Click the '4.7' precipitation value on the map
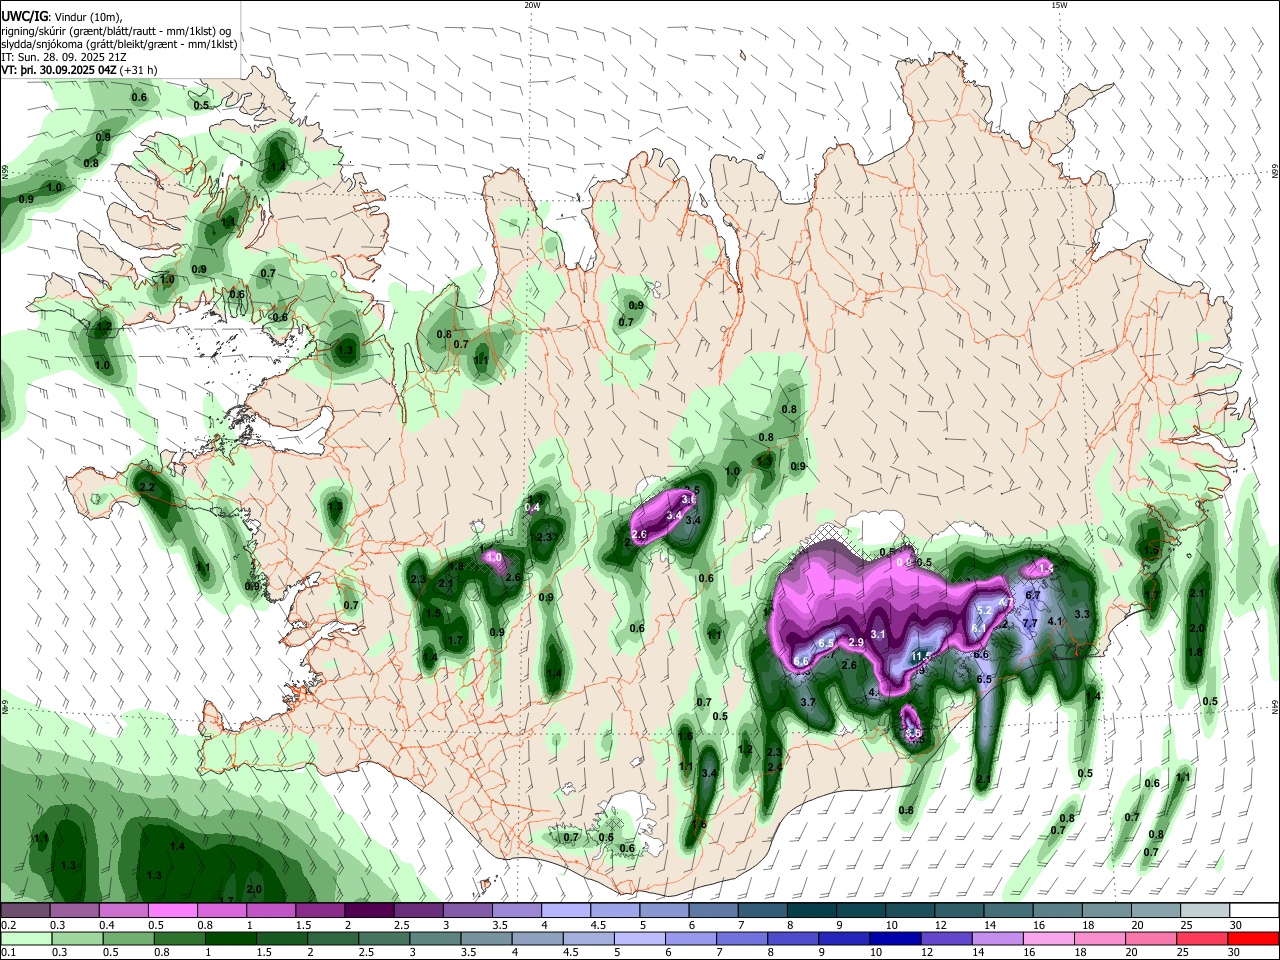This screenshot has height=960, width=1280. [x=1006, y=602]
